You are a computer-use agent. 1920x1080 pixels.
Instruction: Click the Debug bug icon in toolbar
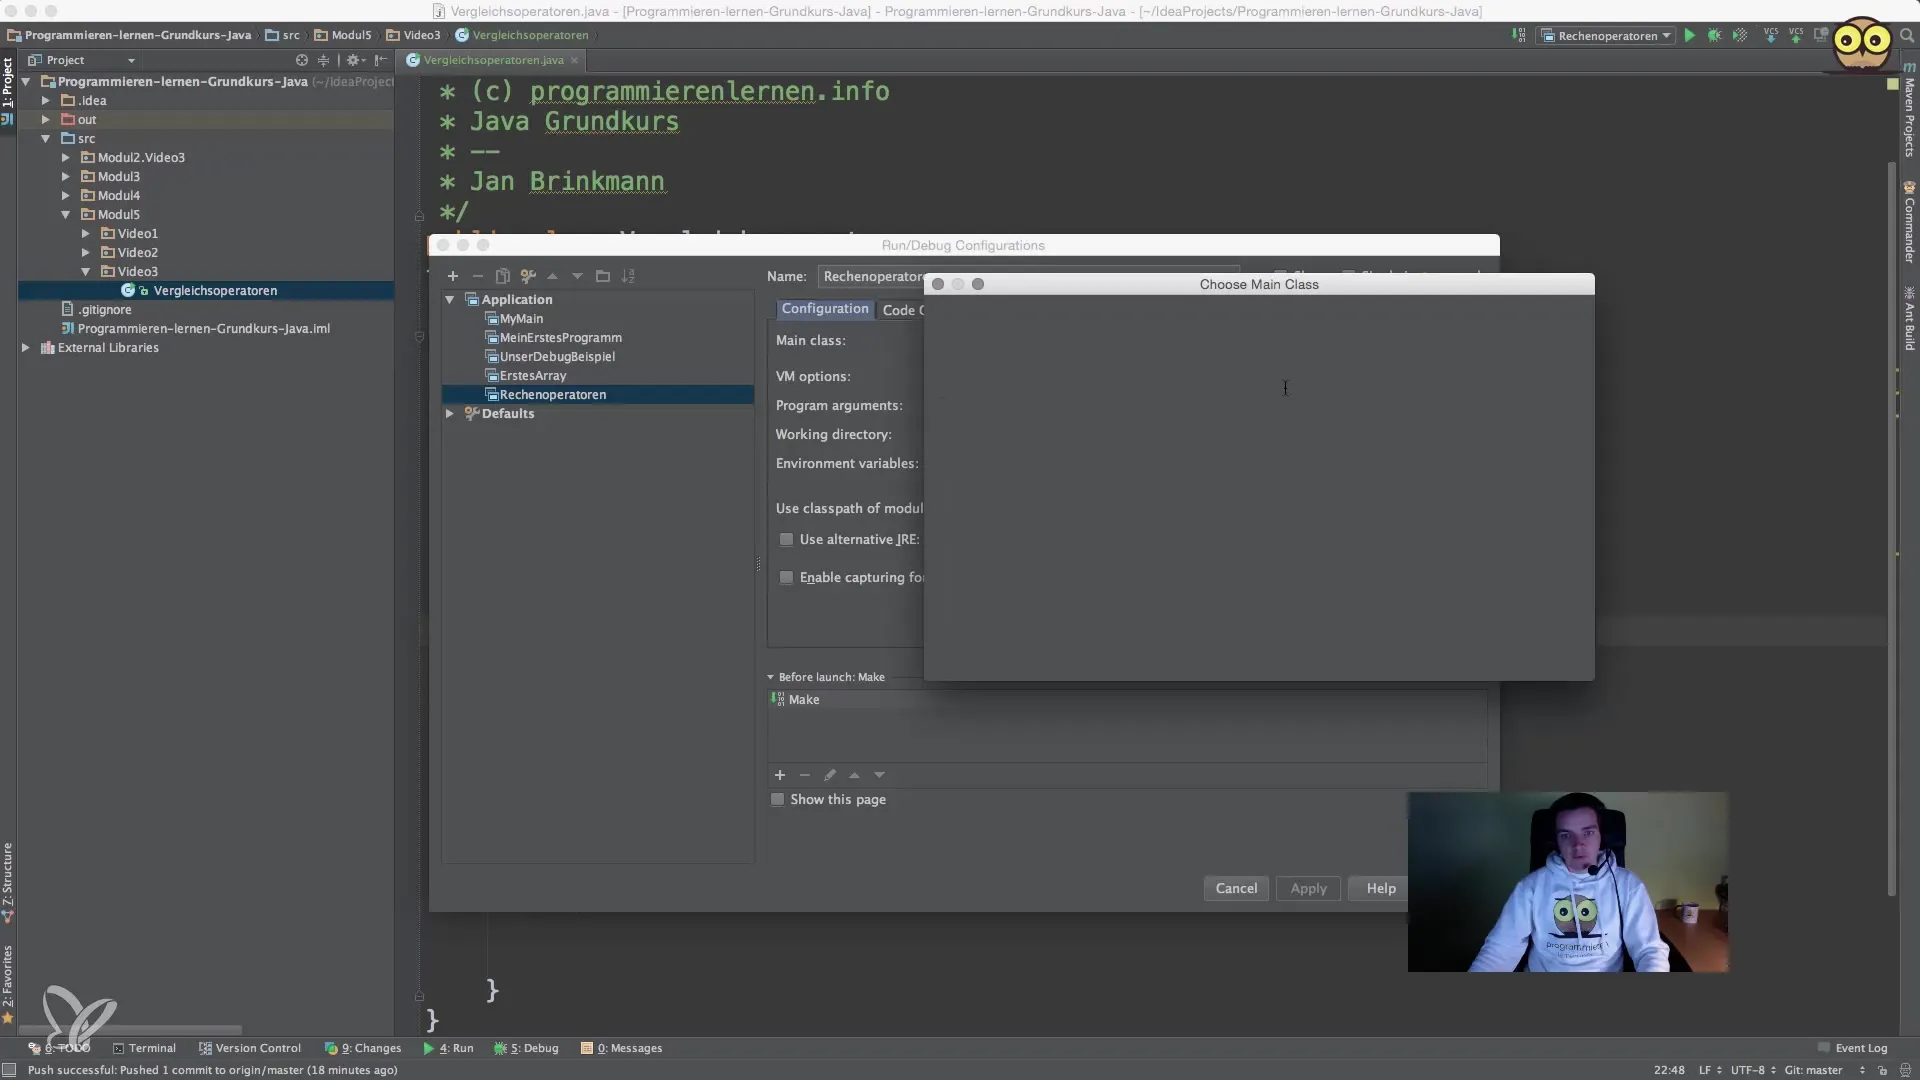click(x=1714, y=35)
